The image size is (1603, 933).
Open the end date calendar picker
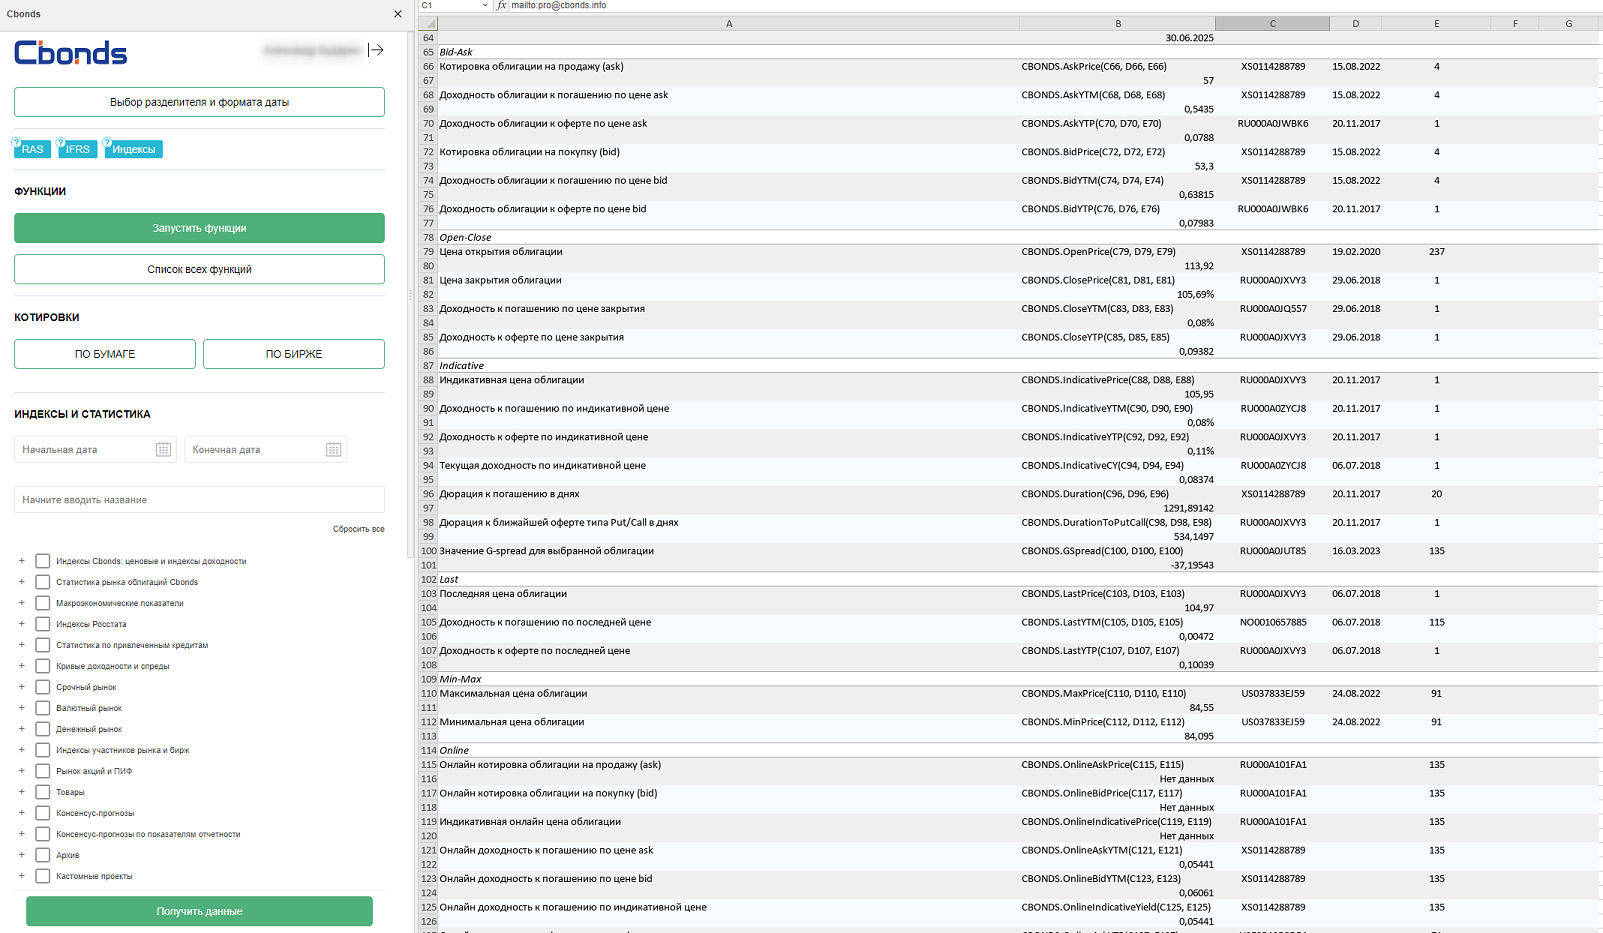334,450
